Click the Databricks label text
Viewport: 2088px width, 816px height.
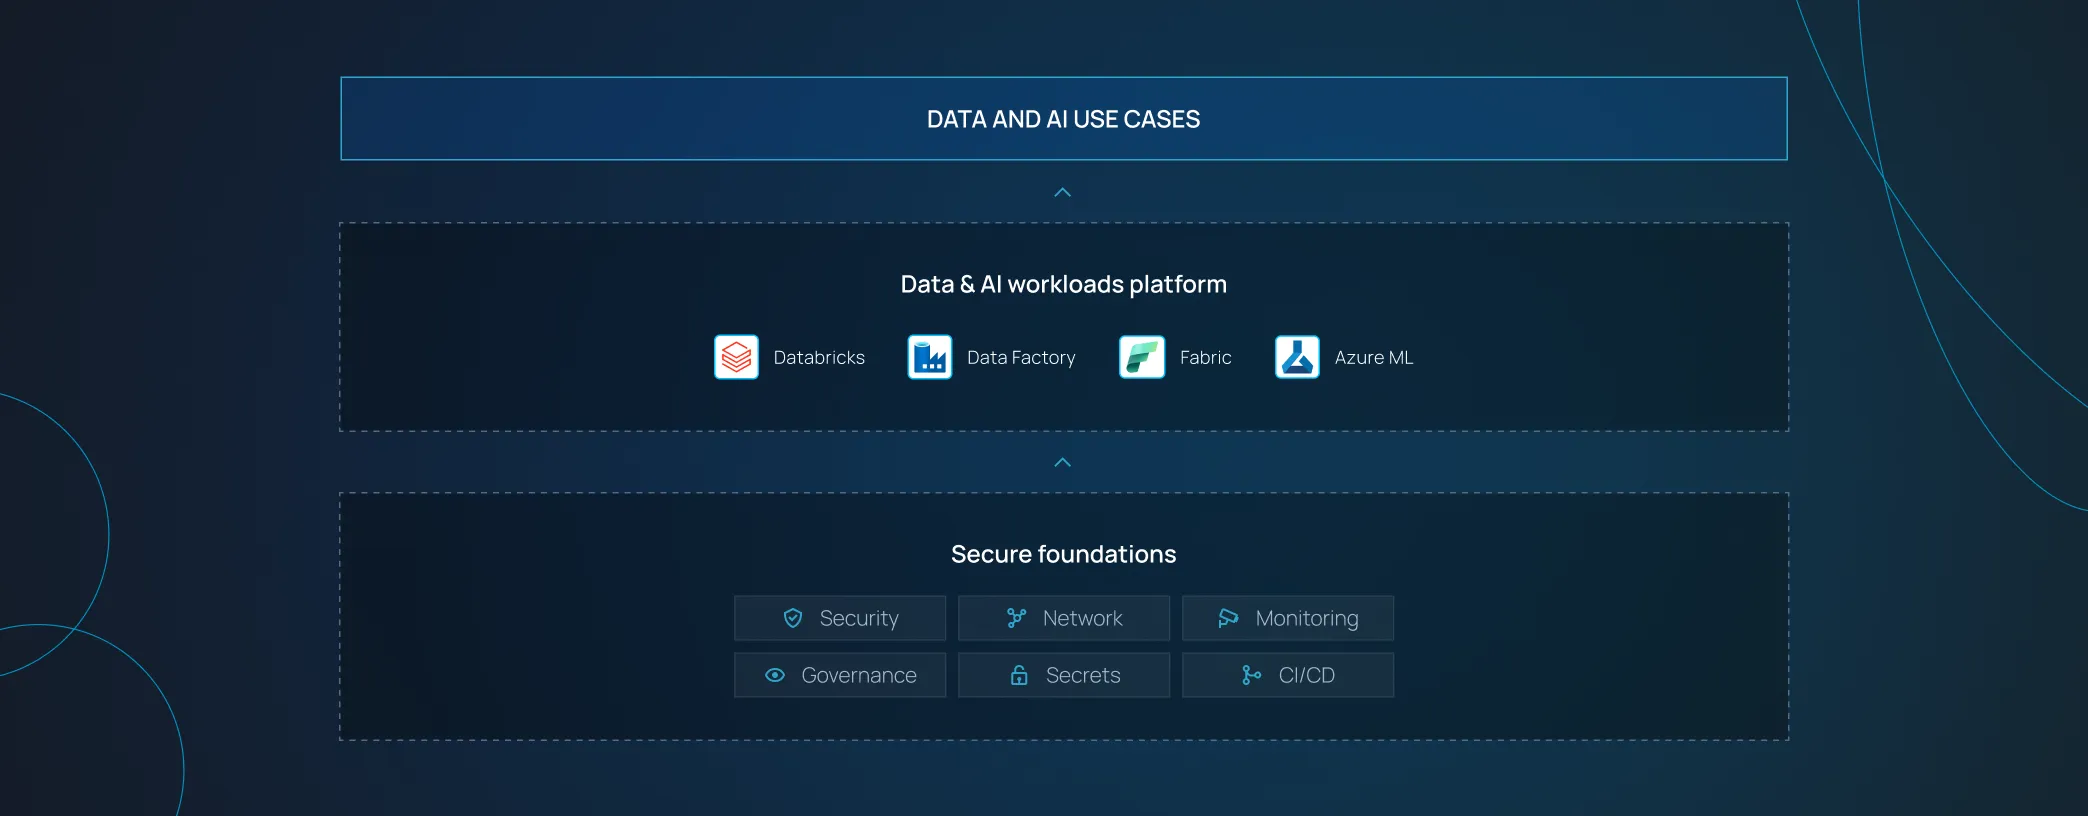(x=819, y=358)
